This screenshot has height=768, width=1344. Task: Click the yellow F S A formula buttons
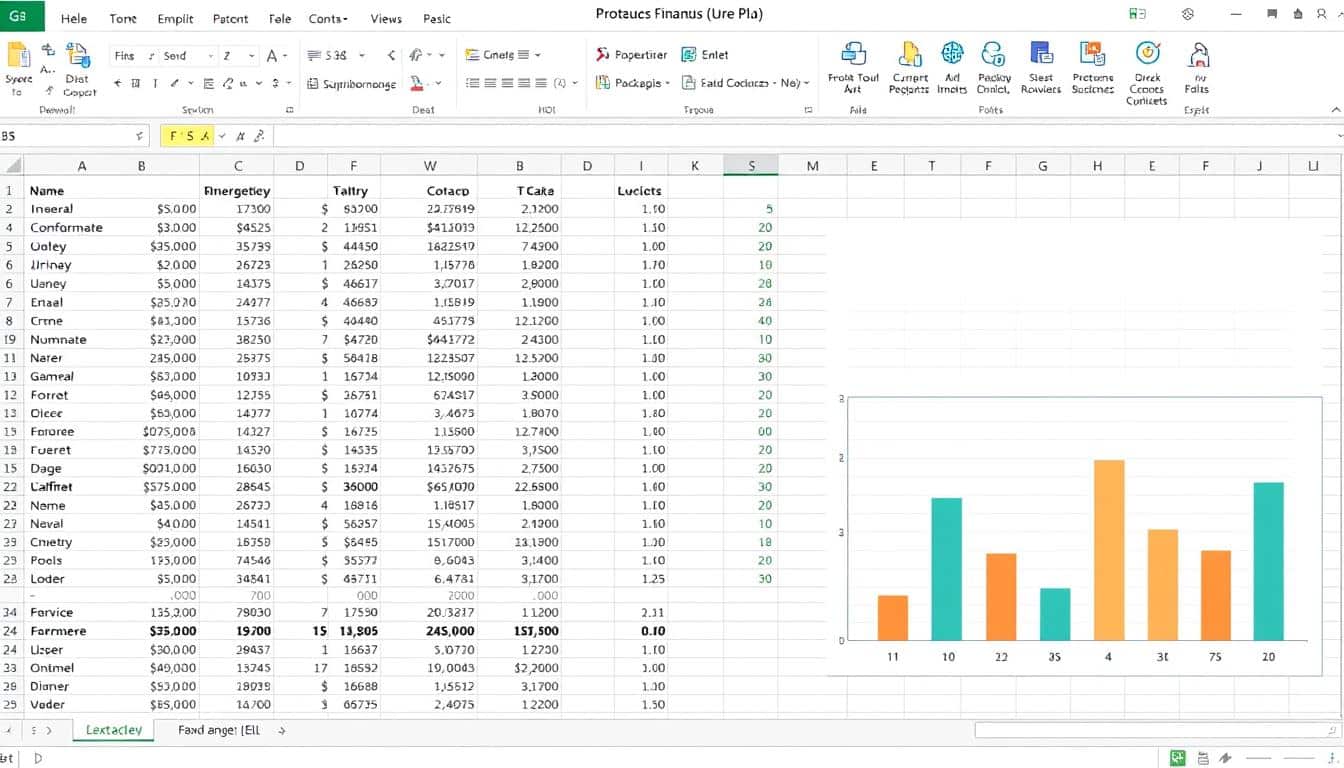[189, 136]
